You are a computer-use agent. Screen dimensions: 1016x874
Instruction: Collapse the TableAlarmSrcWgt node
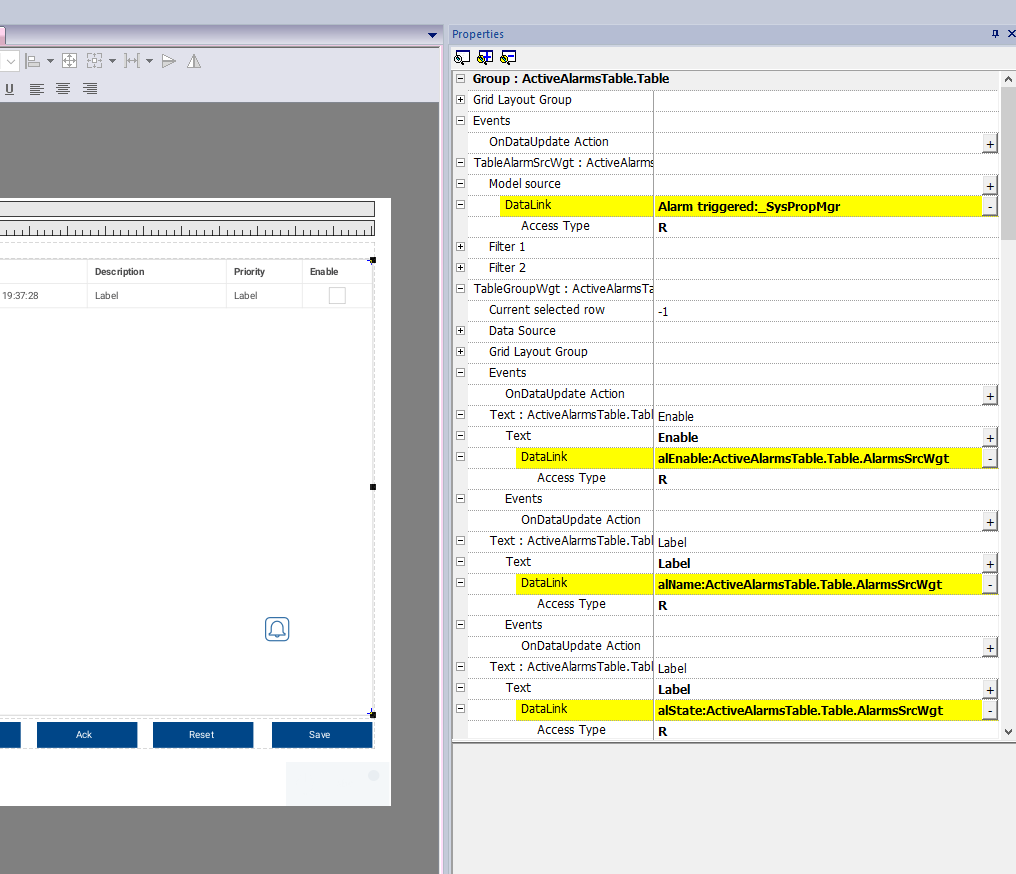click(460, 163)
